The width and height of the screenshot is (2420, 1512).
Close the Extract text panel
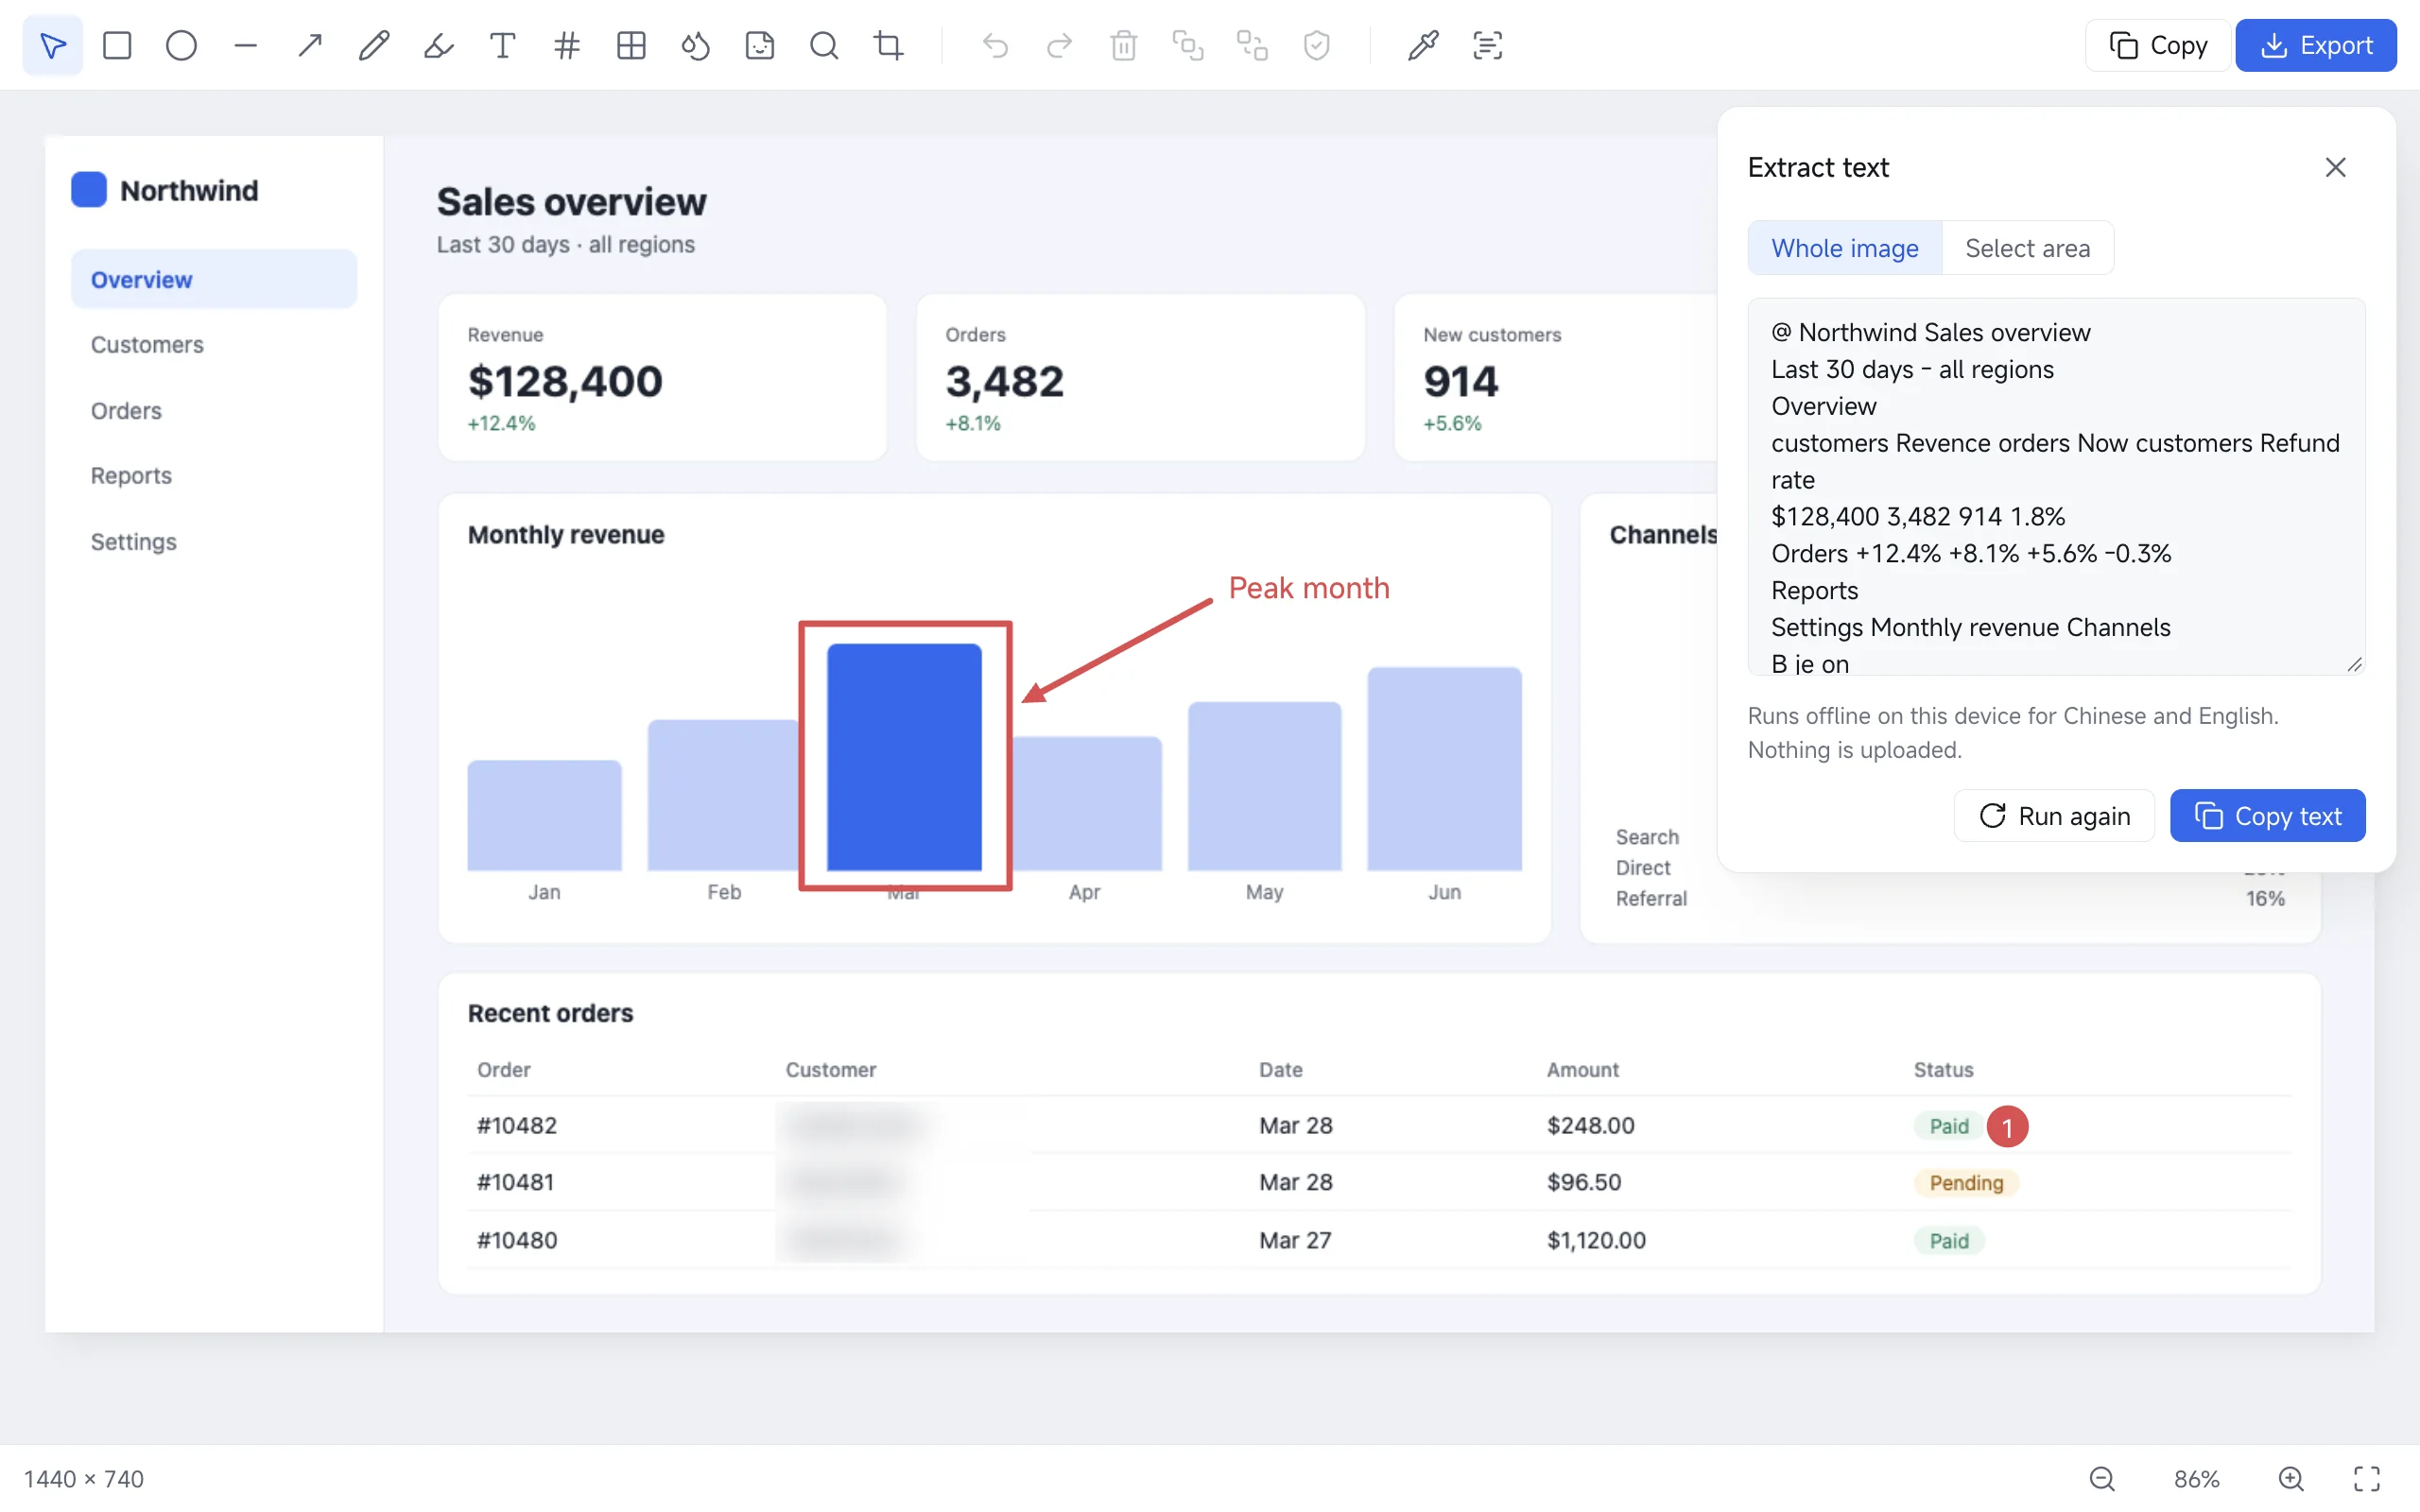pos(2335,167)
